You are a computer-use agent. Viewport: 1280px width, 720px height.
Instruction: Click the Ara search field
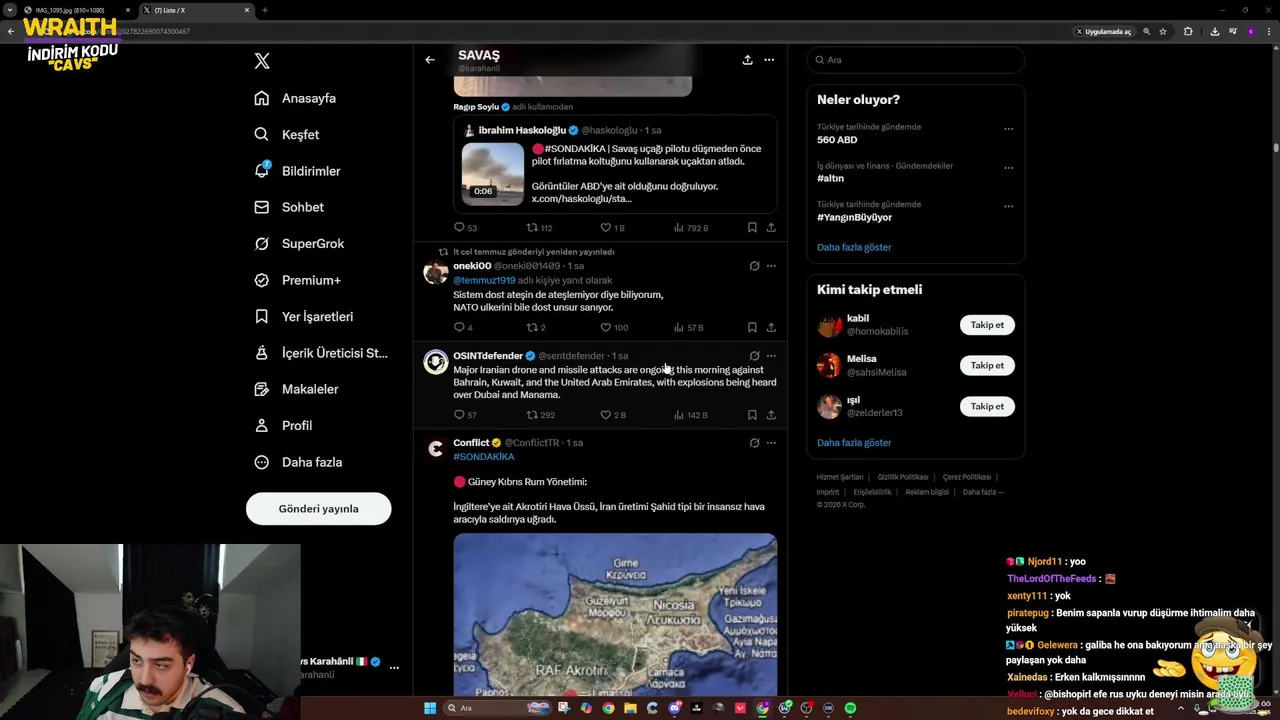915,60
